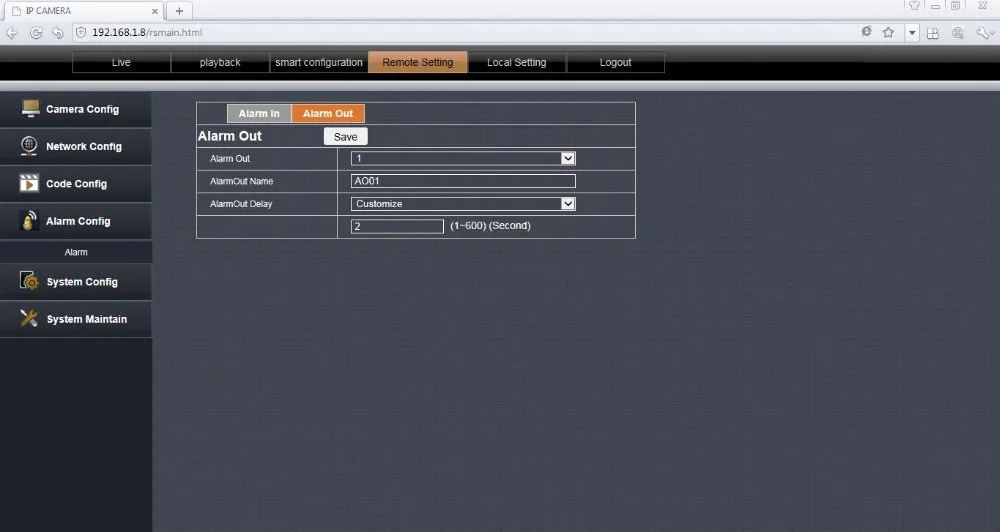Click the System Maintain wrench icon

(x=29, y=318)
